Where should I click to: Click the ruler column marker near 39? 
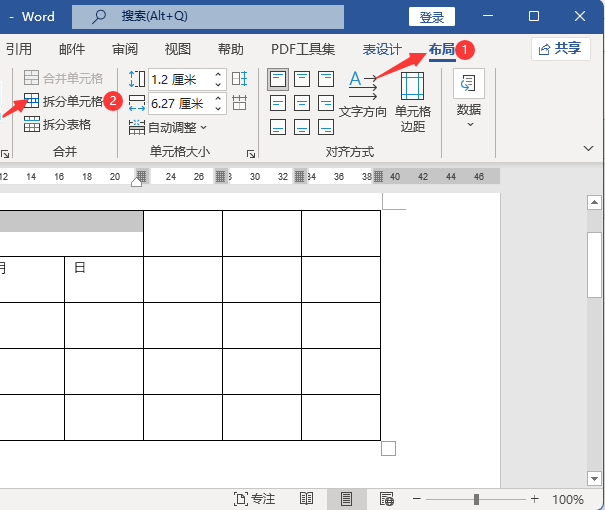click(x=379, y=177)
